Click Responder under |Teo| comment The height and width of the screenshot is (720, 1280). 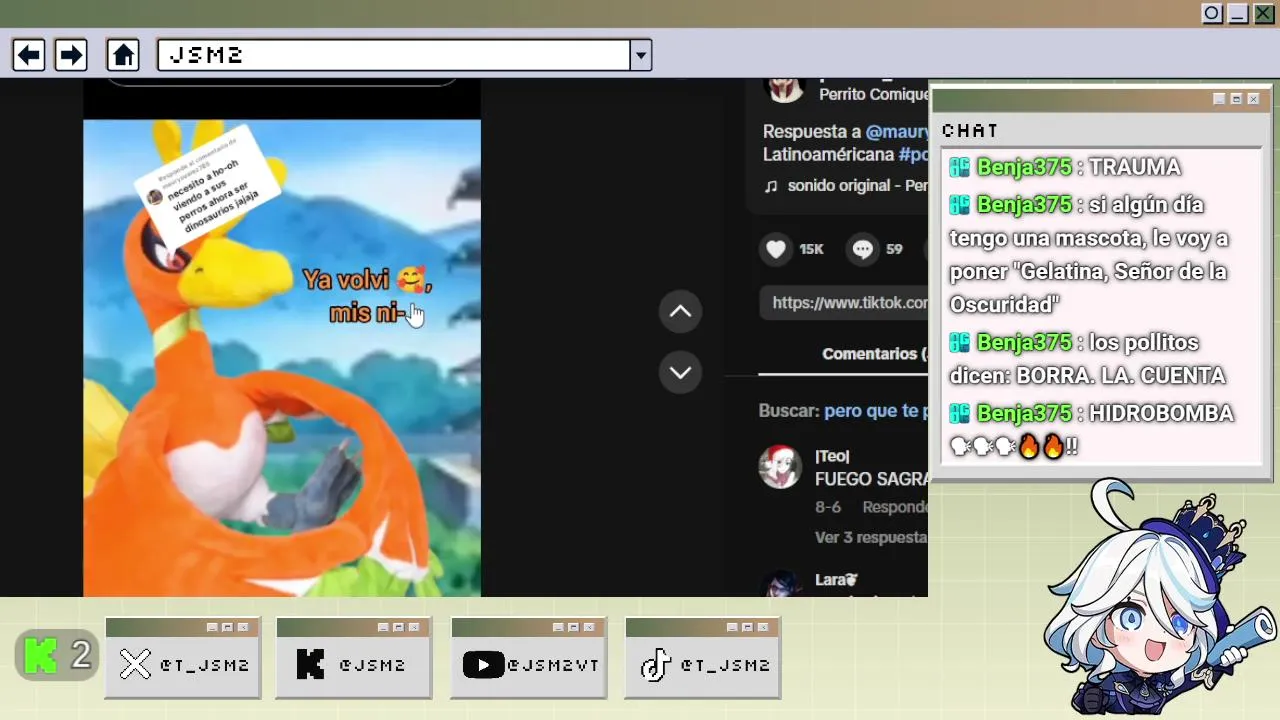pos(895,507)
